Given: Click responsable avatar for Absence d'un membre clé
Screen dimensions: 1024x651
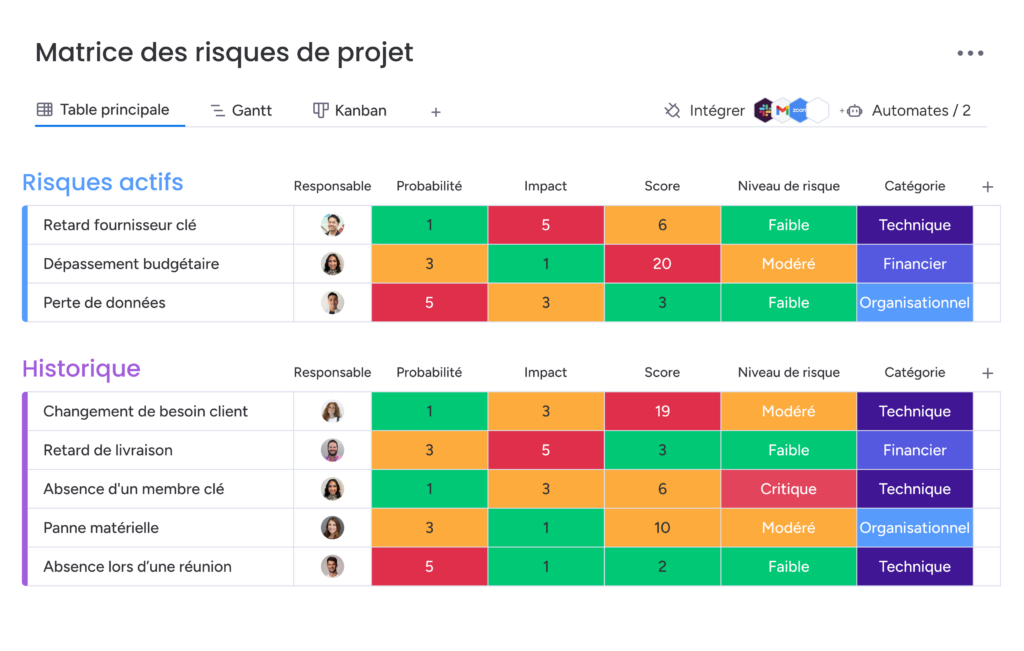Looking at the screenshot, I should (332, 489).
